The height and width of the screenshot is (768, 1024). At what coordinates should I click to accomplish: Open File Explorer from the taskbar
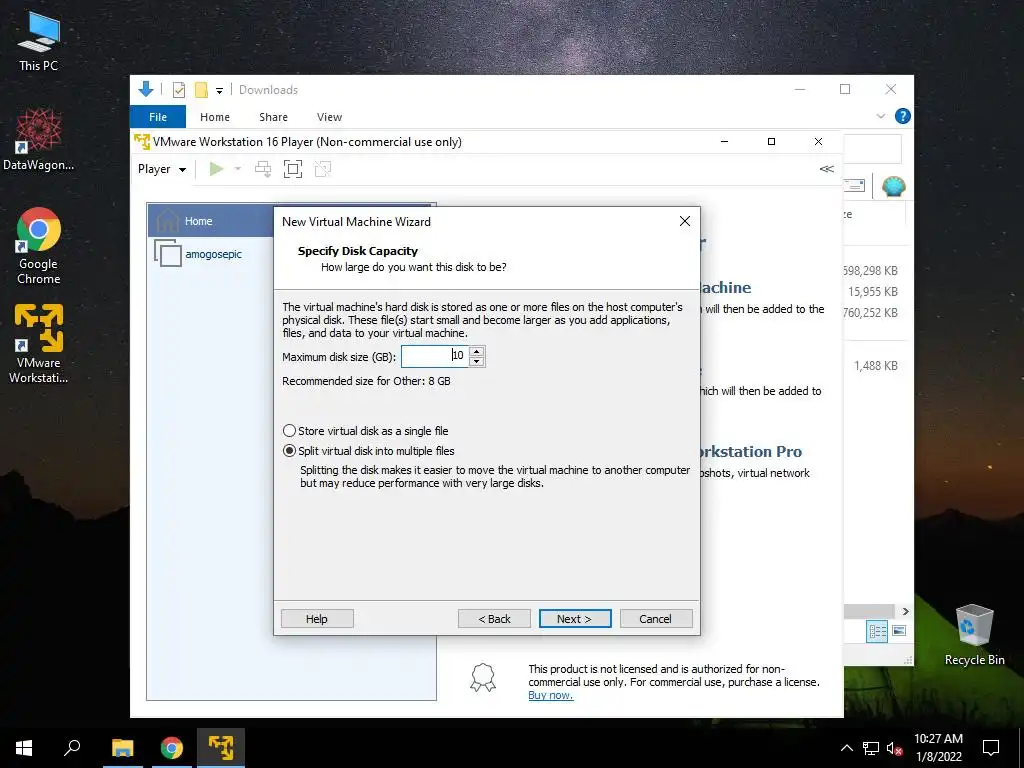123,748
